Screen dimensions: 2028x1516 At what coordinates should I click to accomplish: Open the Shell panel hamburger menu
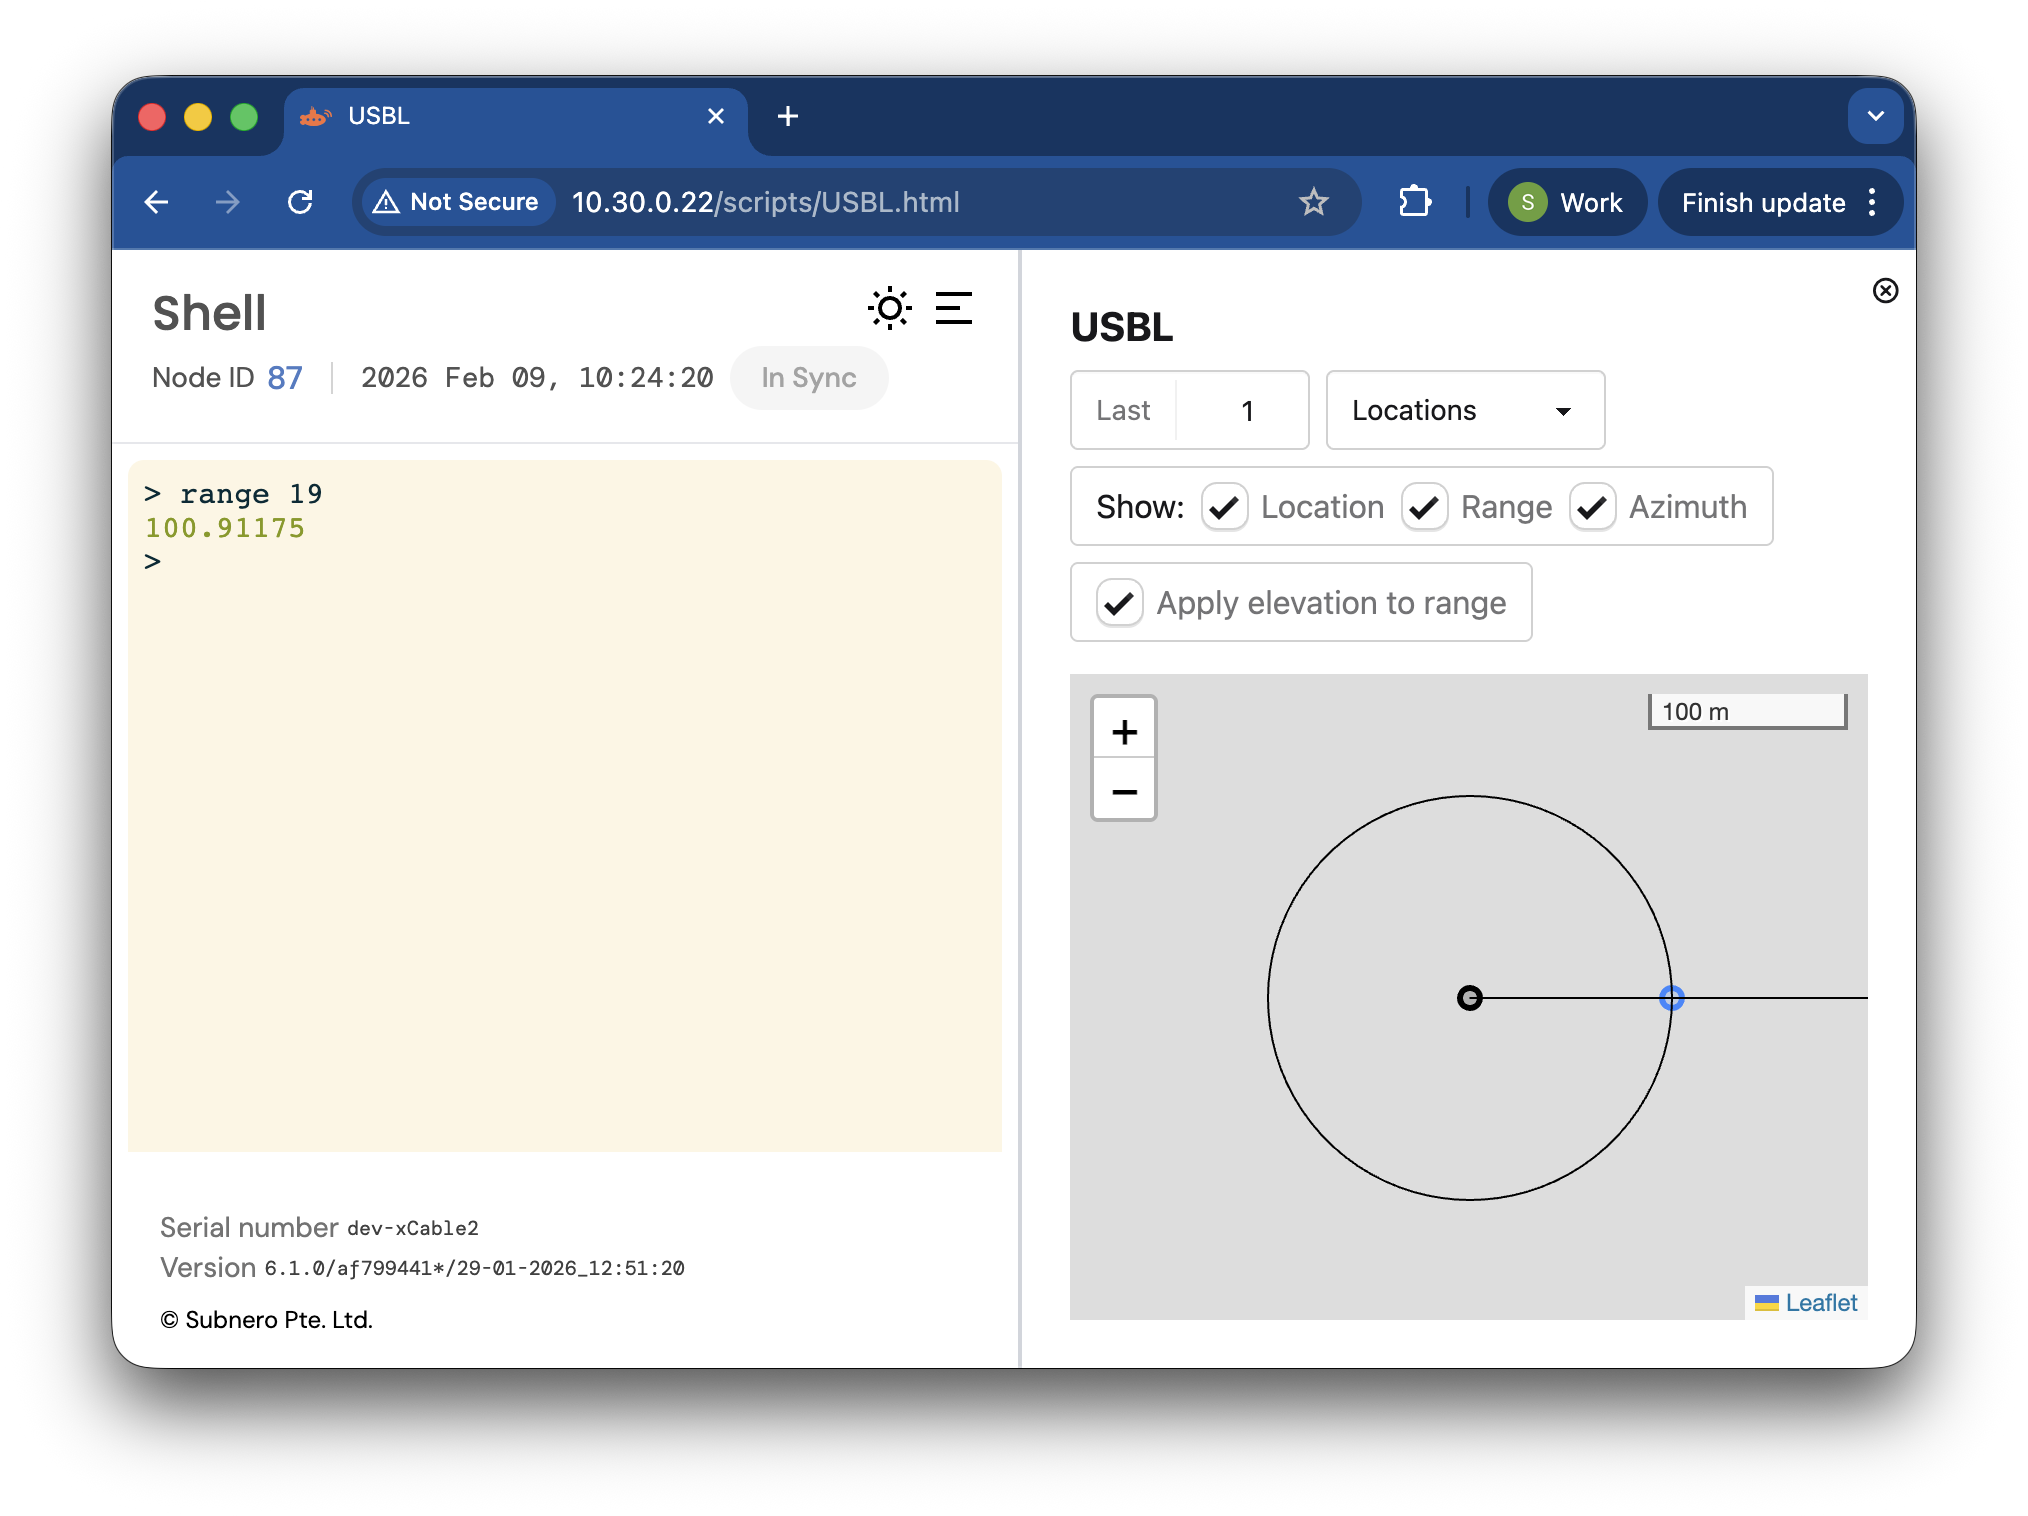[953, 308]
